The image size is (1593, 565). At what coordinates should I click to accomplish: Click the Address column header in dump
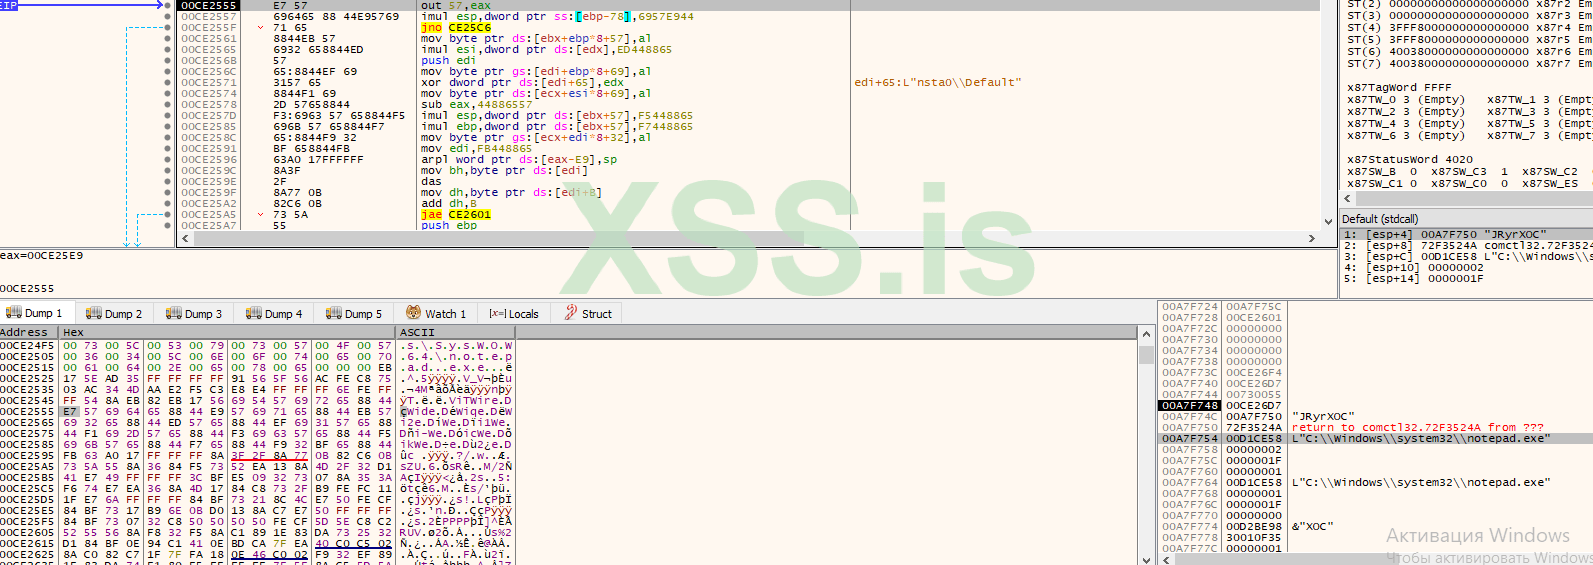(28, 332)
